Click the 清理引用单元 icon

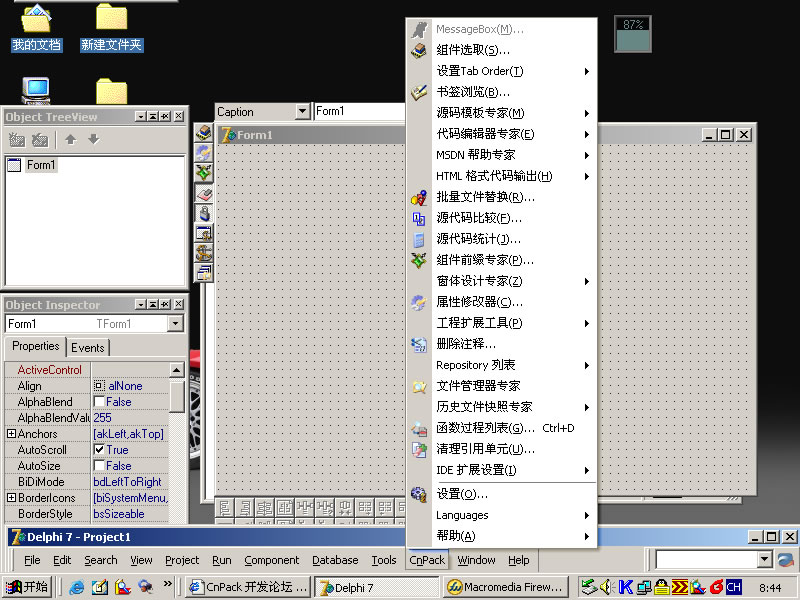(420, 449)
